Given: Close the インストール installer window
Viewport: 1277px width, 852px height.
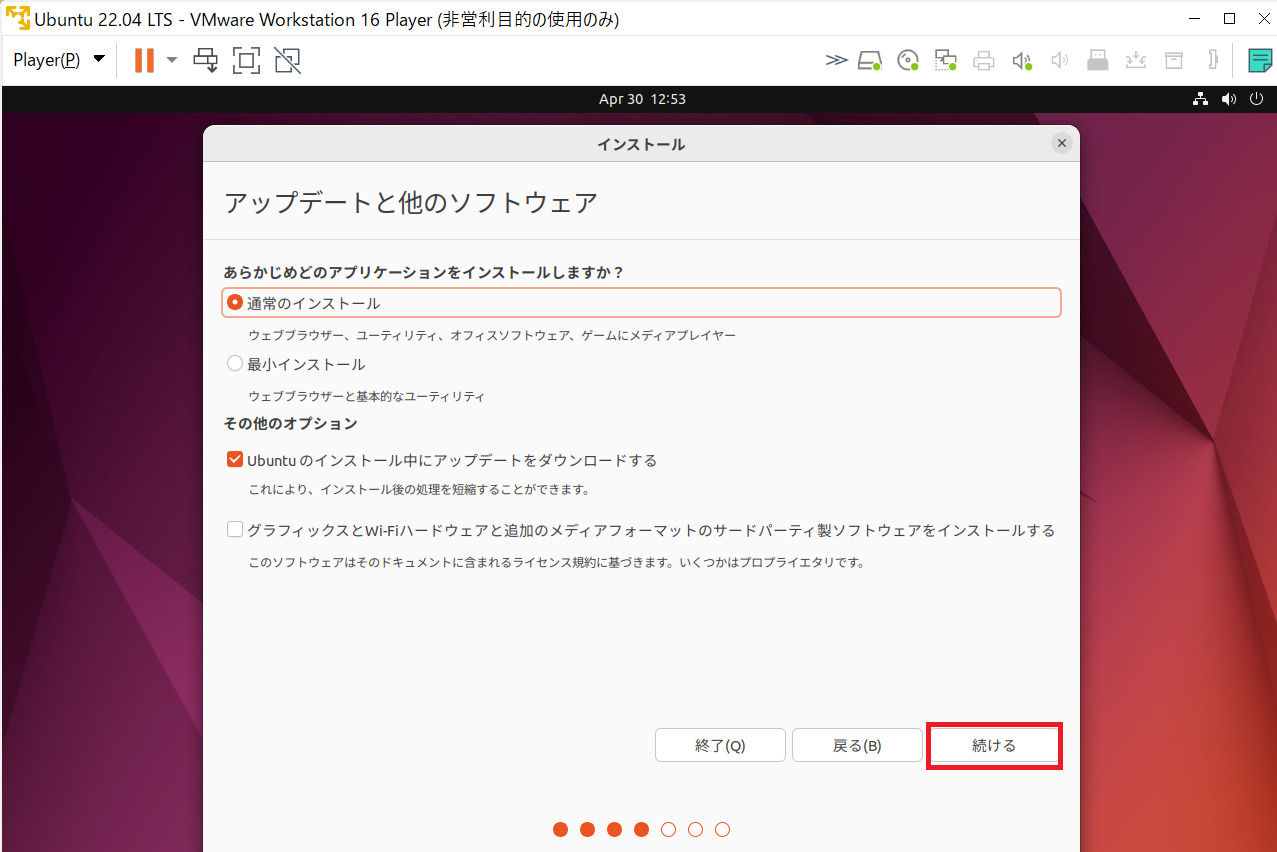Looking at the screenshot, I should point(1062,143).
